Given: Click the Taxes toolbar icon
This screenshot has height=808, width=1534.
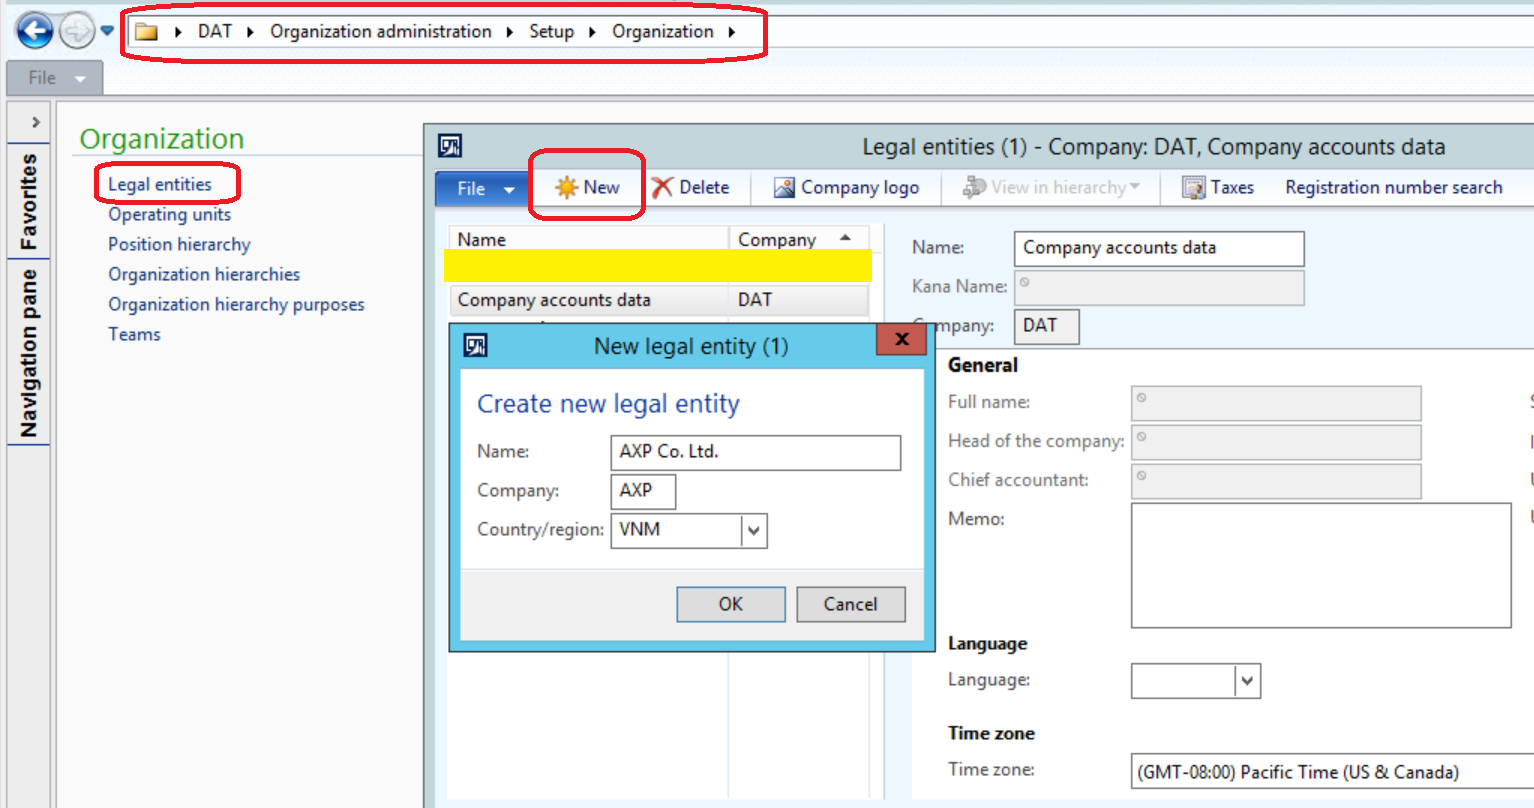Looking at the screenshot, I should 1193,188.
